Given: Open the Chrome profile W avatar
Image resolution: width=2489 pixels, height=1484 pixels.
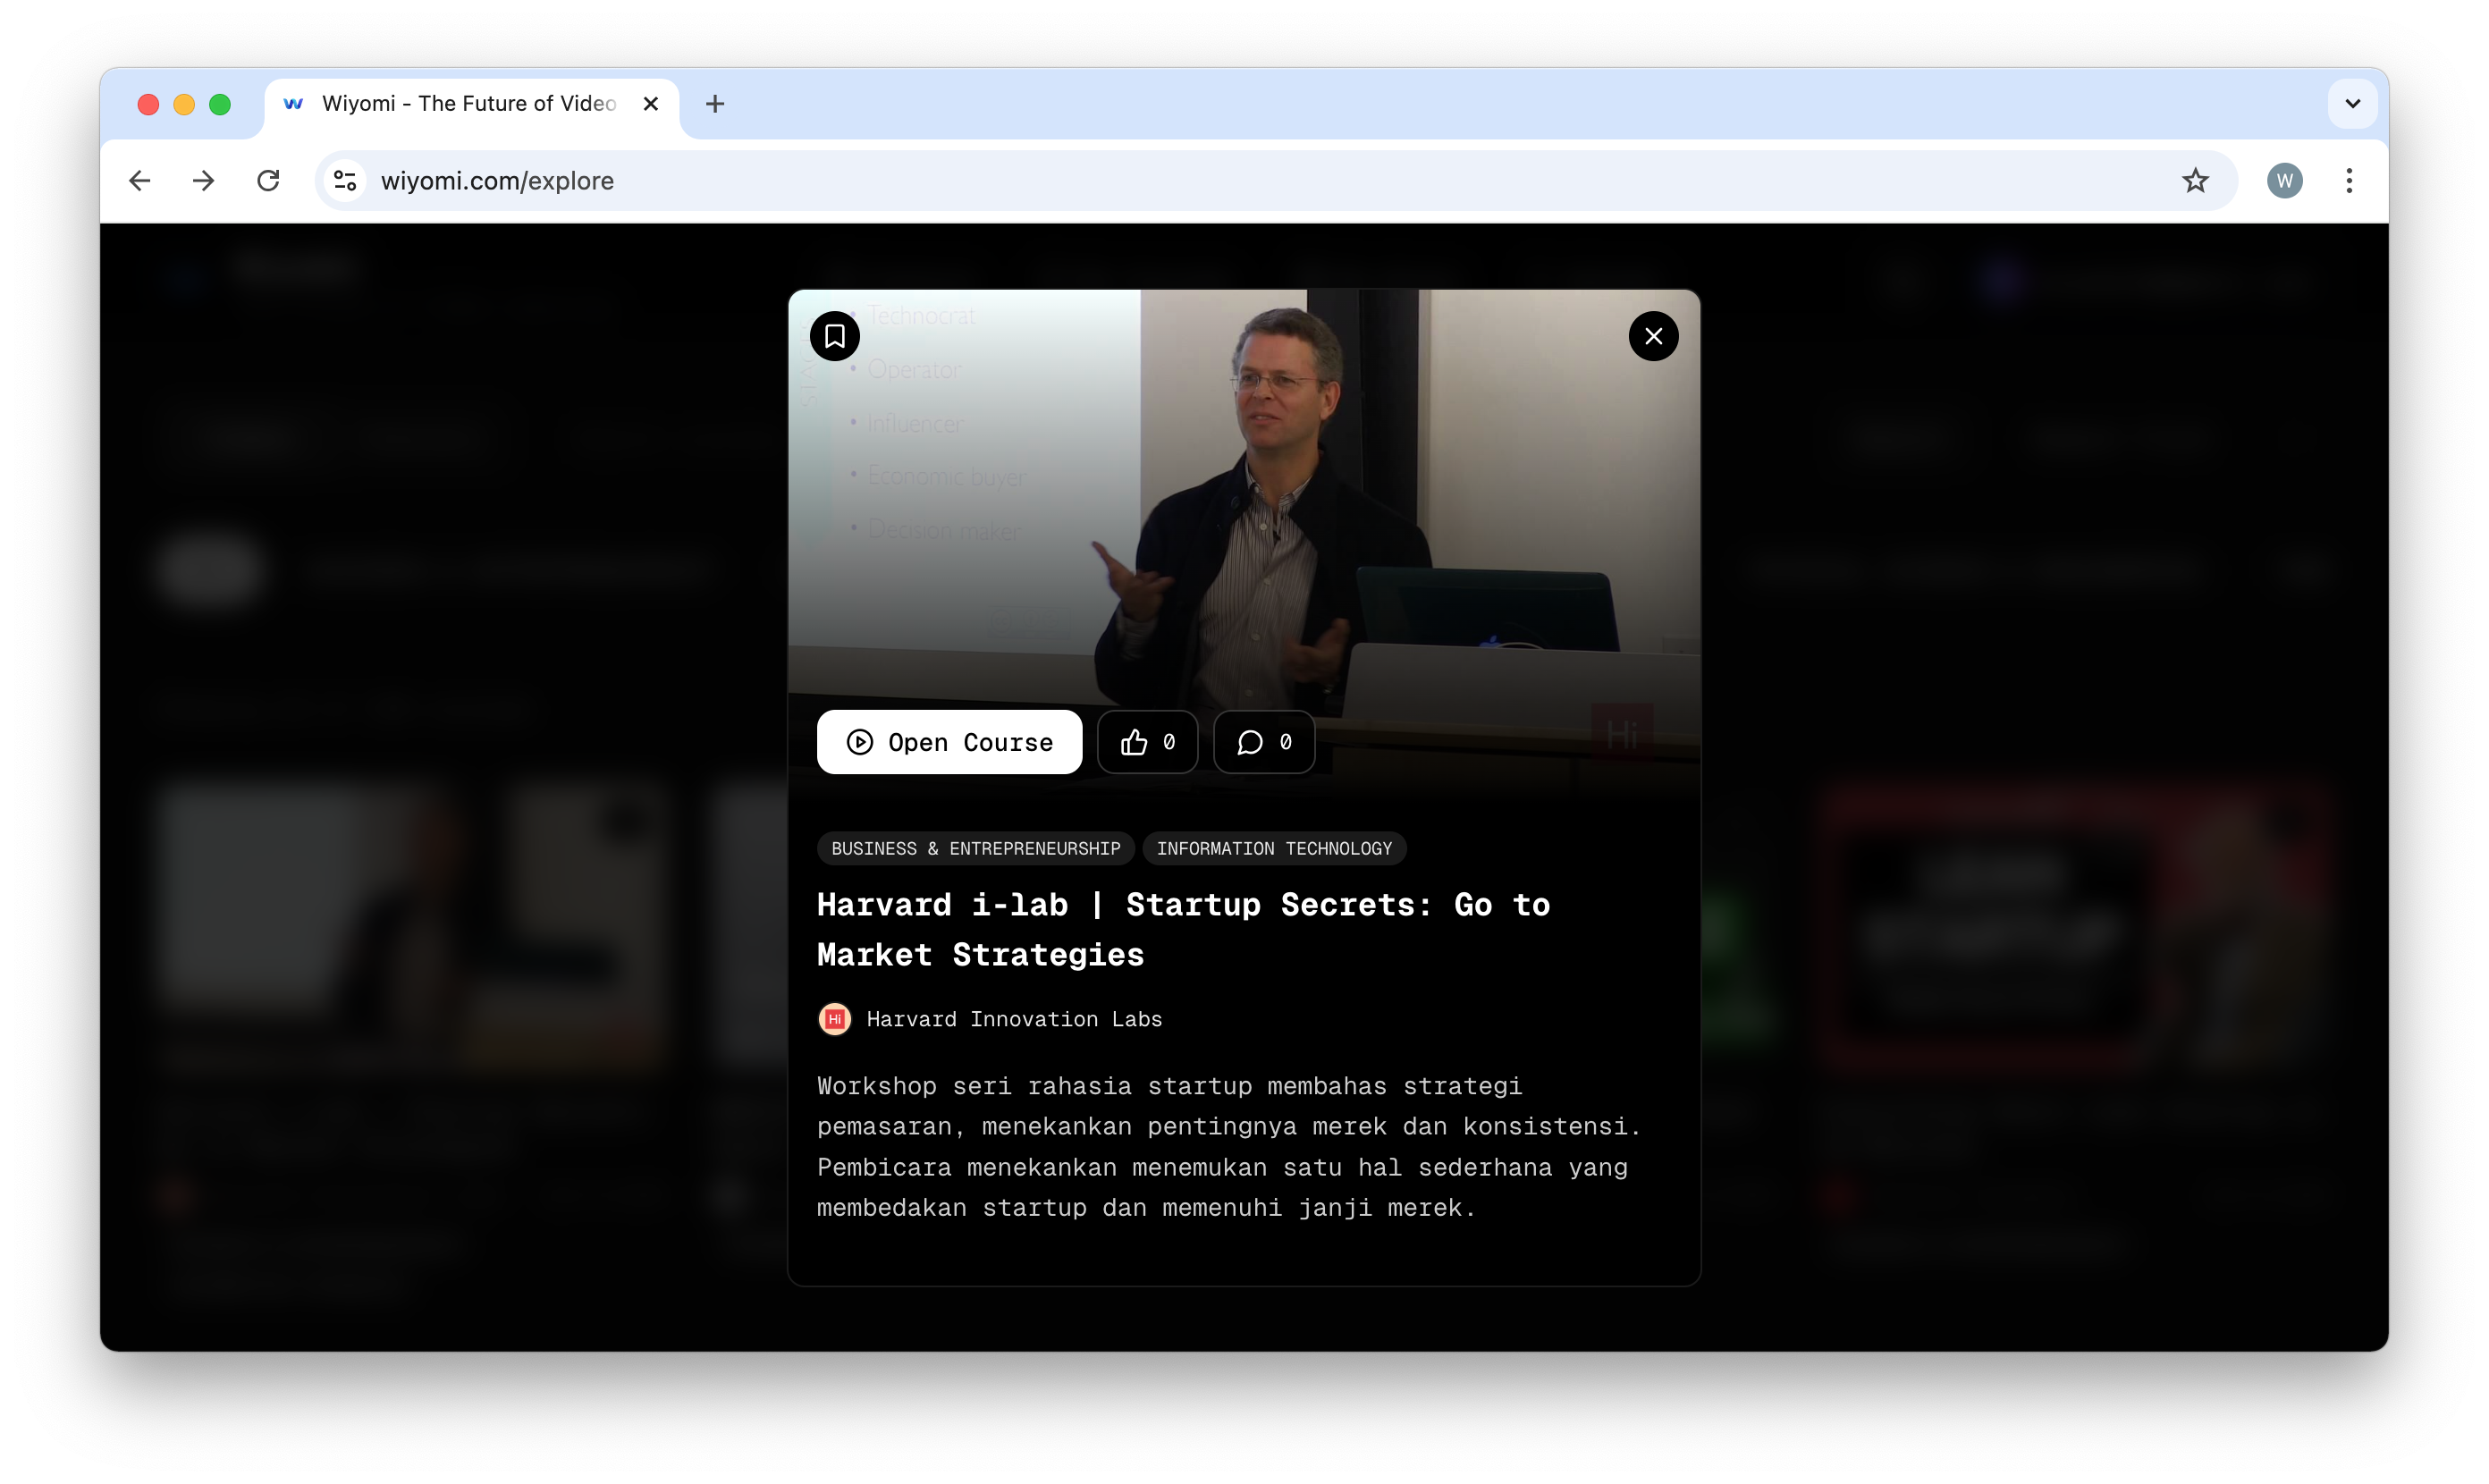Looking at the screenshot, I should (x=2284, y=181).
